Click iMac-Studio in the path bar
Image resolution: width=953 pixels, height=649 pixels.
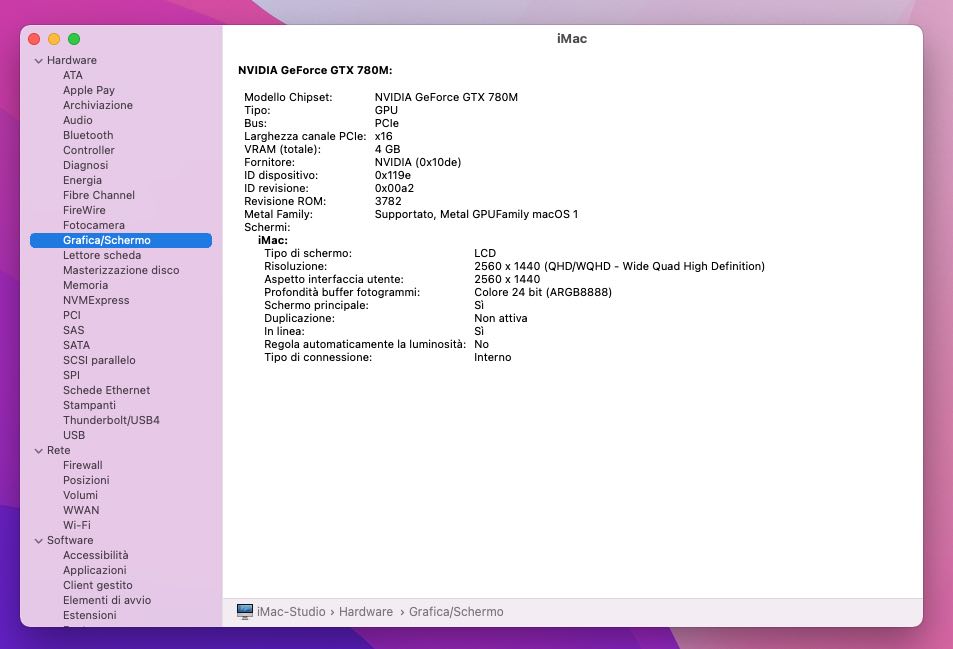[291, 612]
